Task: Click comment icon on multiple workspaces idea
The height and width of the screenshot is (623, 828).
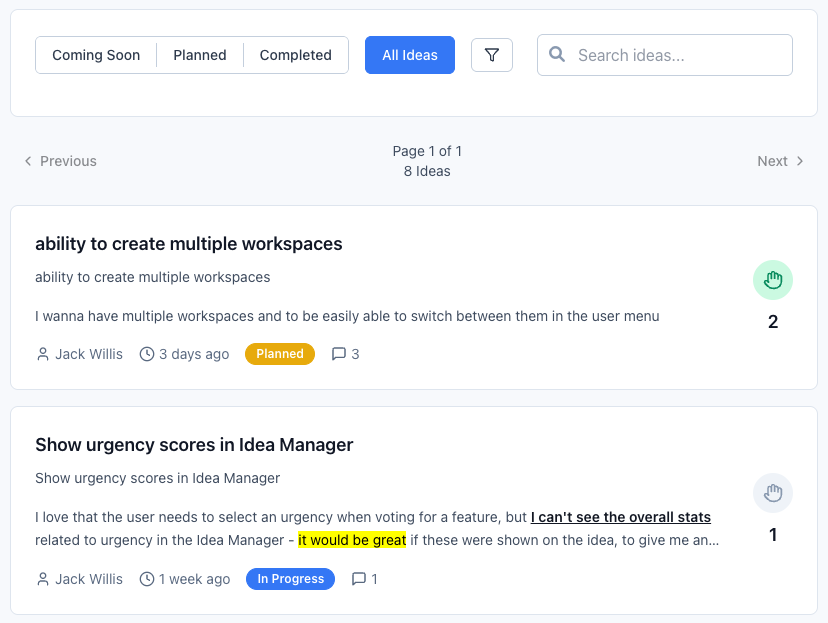Action: (x=339, y=354)
